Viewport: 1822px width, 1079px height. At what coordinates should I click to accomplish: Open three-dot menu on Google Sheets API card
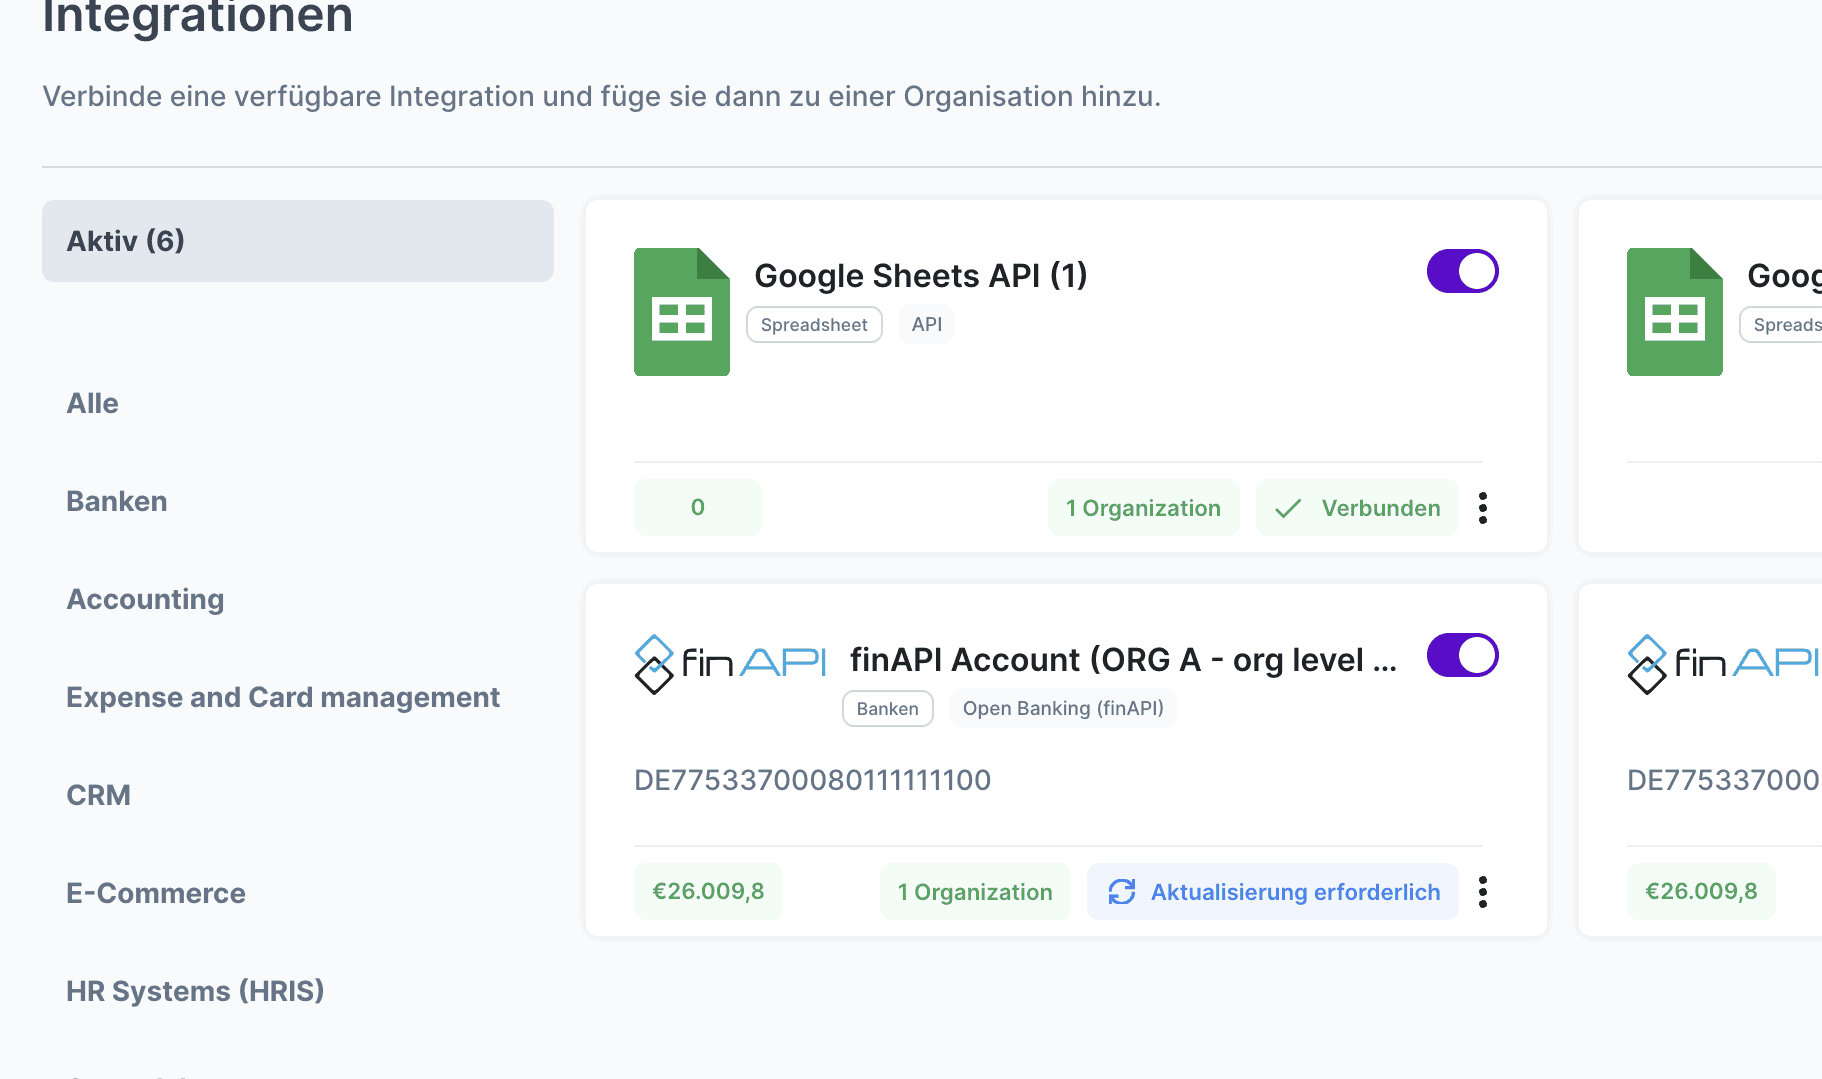(1482, 508)
